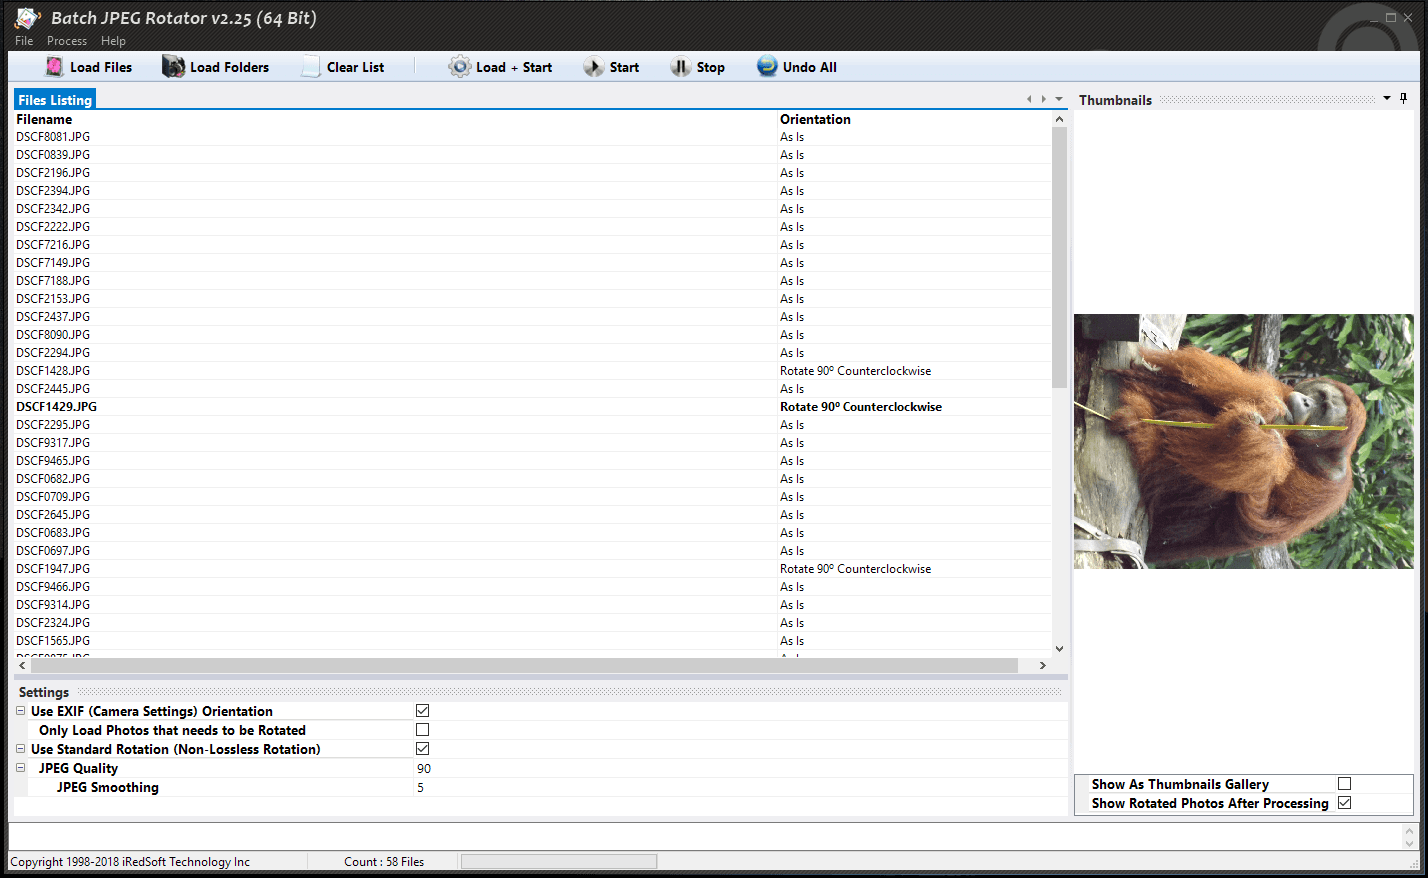Click the horizontal scrollbar left arrow
Image resolution: width=1428 pixels, height=878 pixels.
(x=22, y=665)
